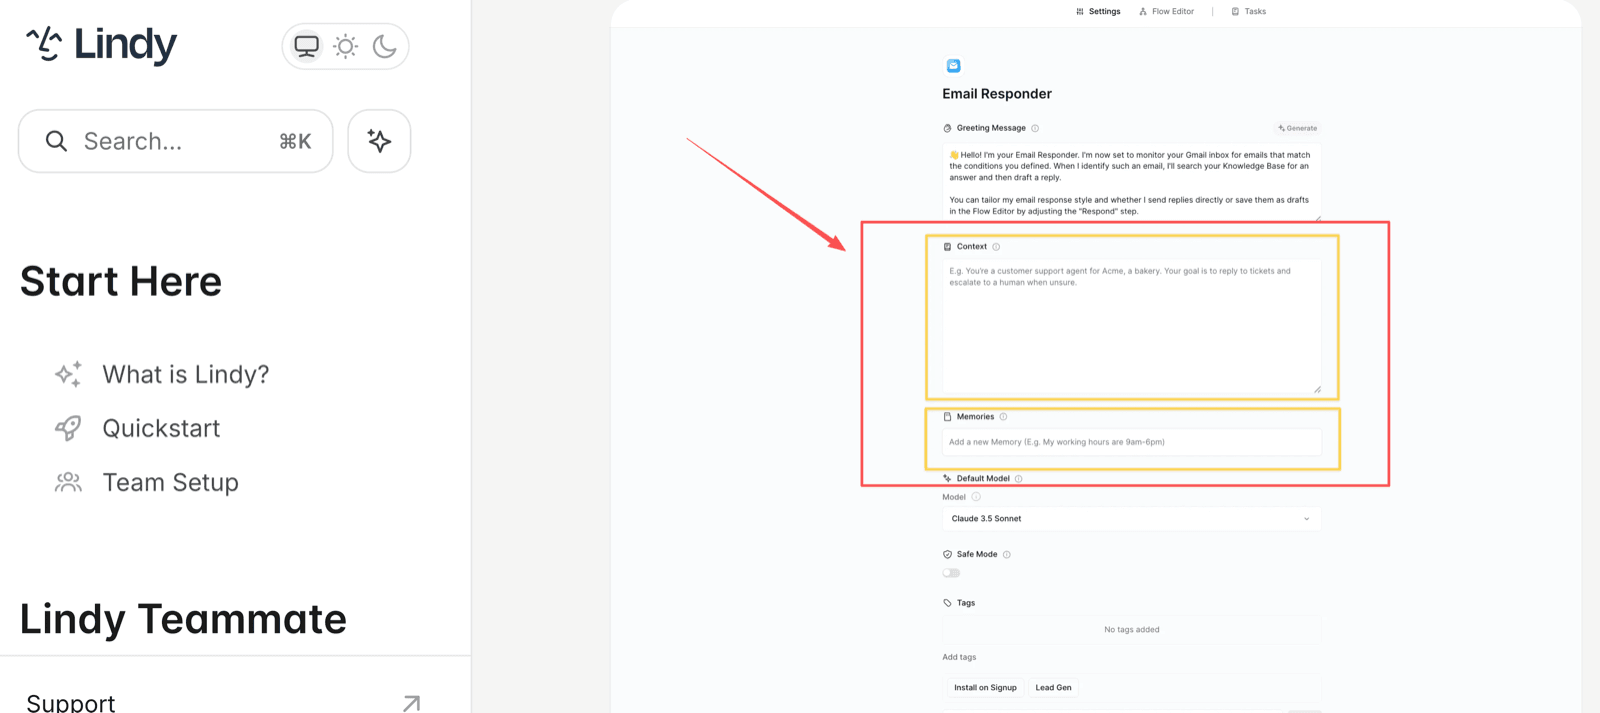1600x713 pixels.
Task: Click the info icon next to Context
Action: point(996,247)
